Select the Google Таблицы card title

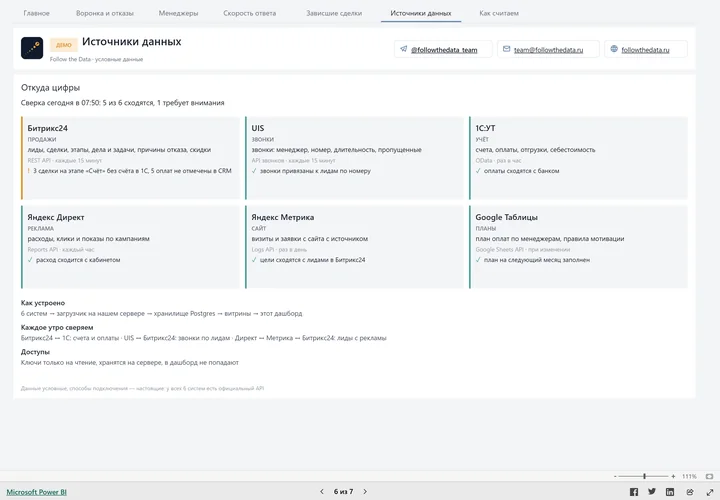pos(506,217)
